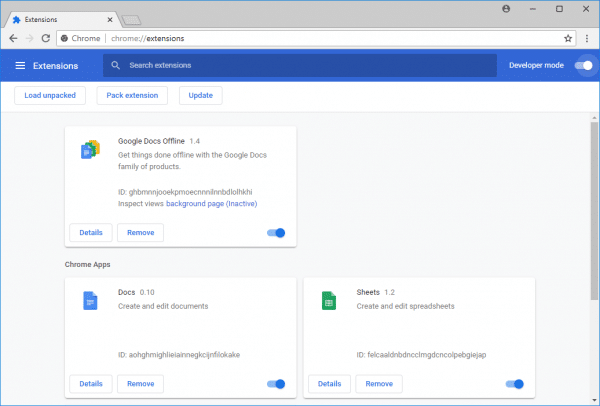Click the scrollbar down arrow
Viewport: 600px width, 406px height.
point(594,400)
